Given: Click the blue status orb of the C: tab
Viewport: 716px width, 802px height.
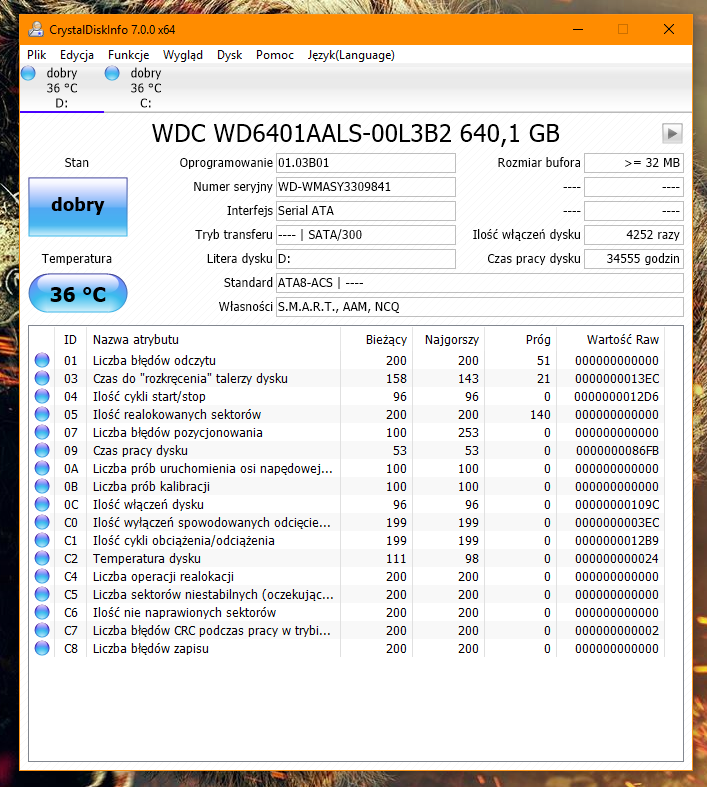Looking at the screenshot, I should coord(112,74).
